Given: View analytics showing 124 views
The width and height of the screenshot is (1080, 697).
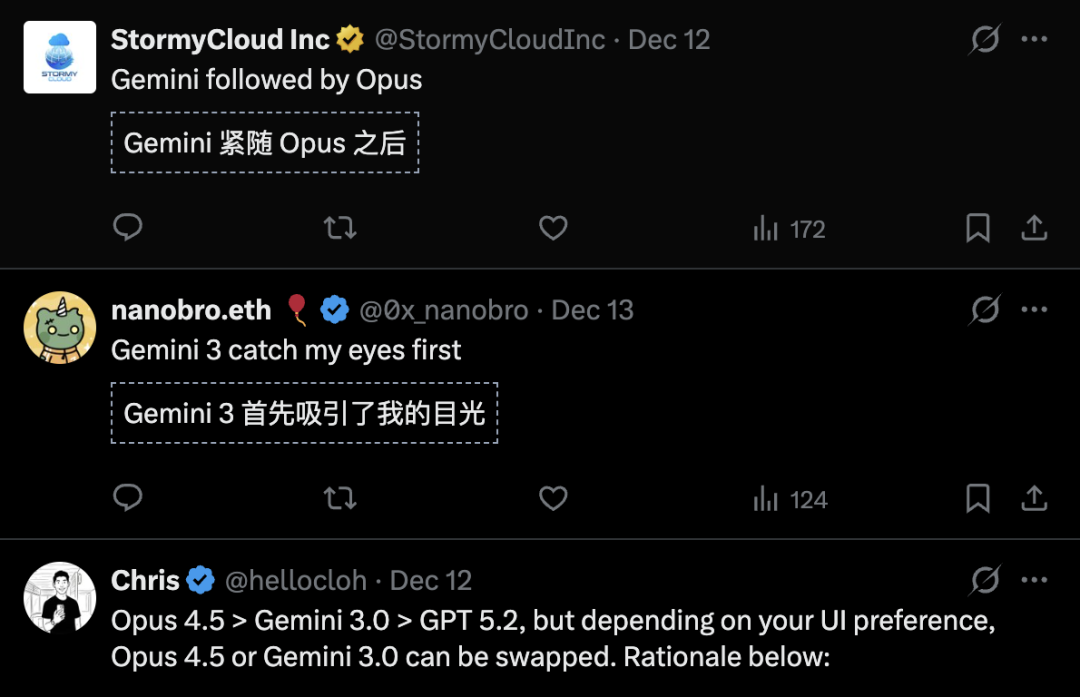Looking at the screenshot, I should pyautogui.click(x=790, y=499).
